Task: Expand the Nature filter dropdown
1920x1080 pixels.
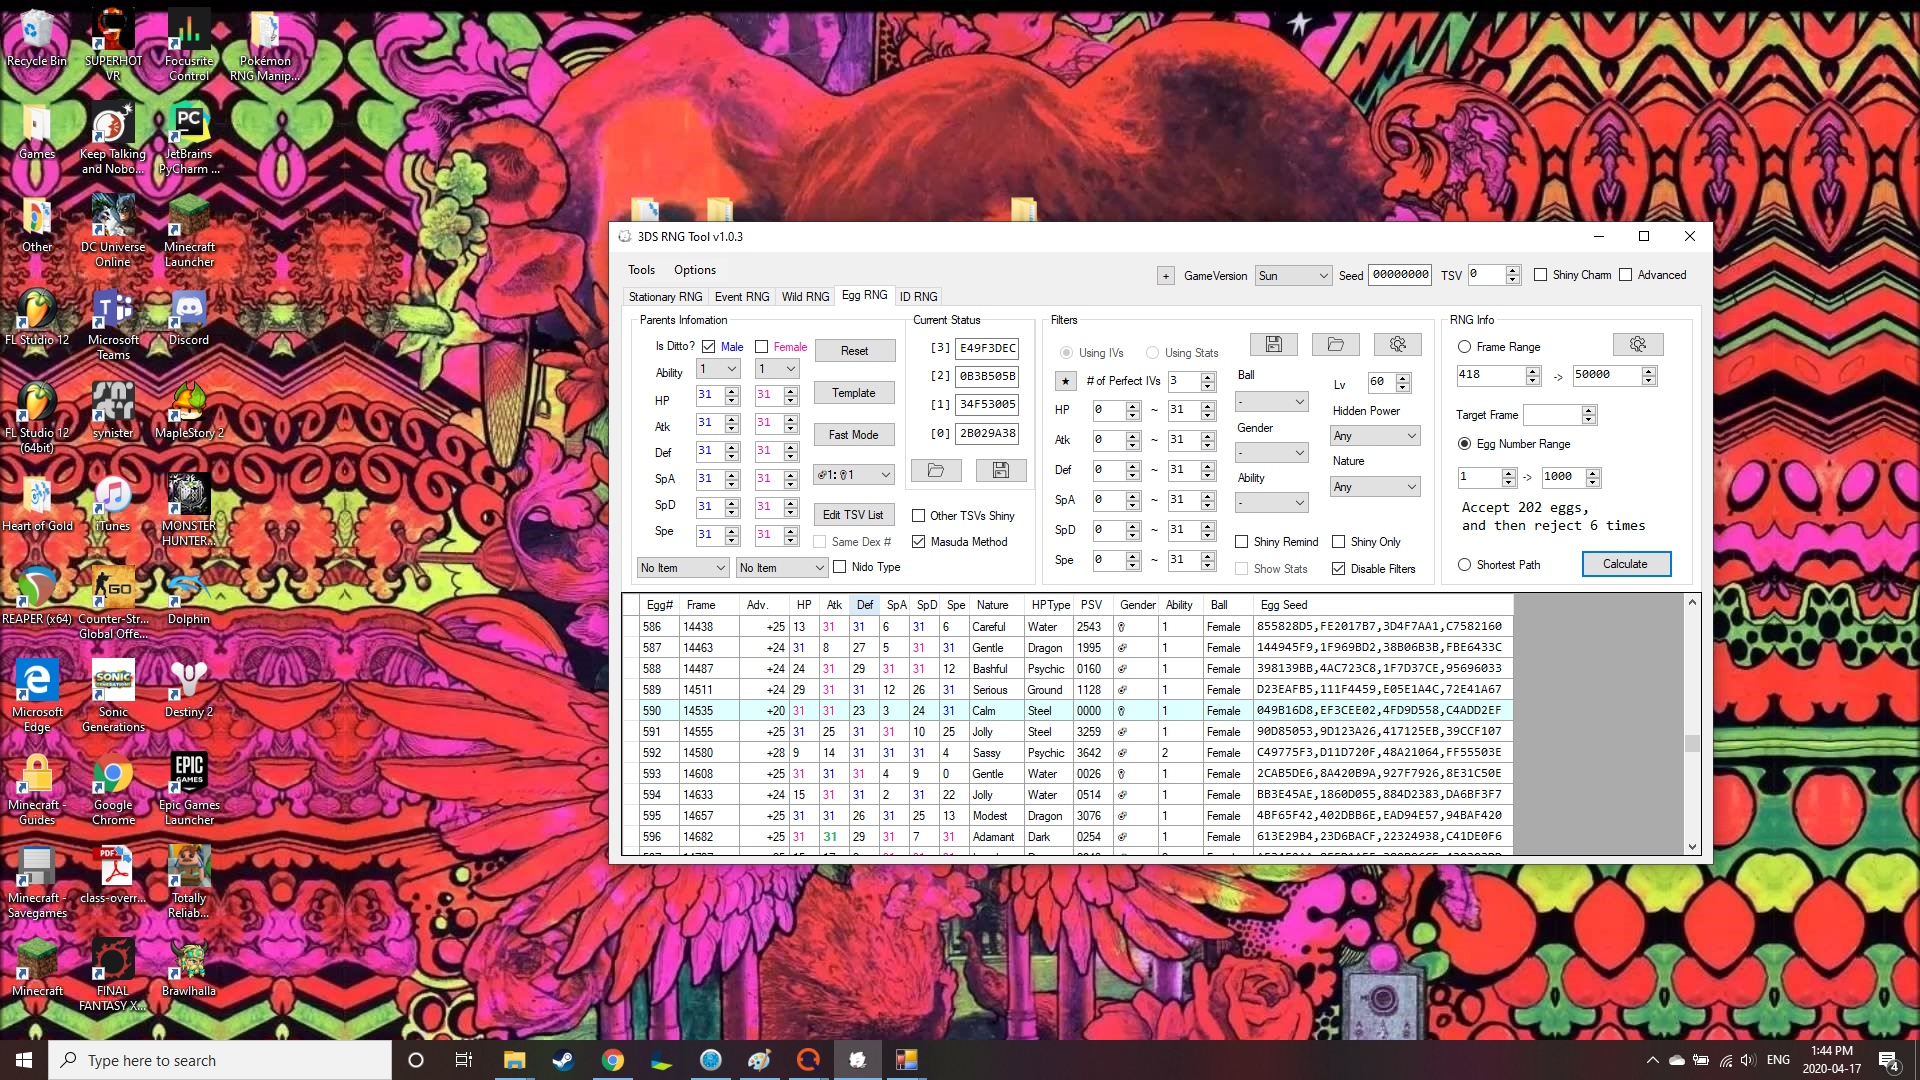Action: coord(1375,487)
